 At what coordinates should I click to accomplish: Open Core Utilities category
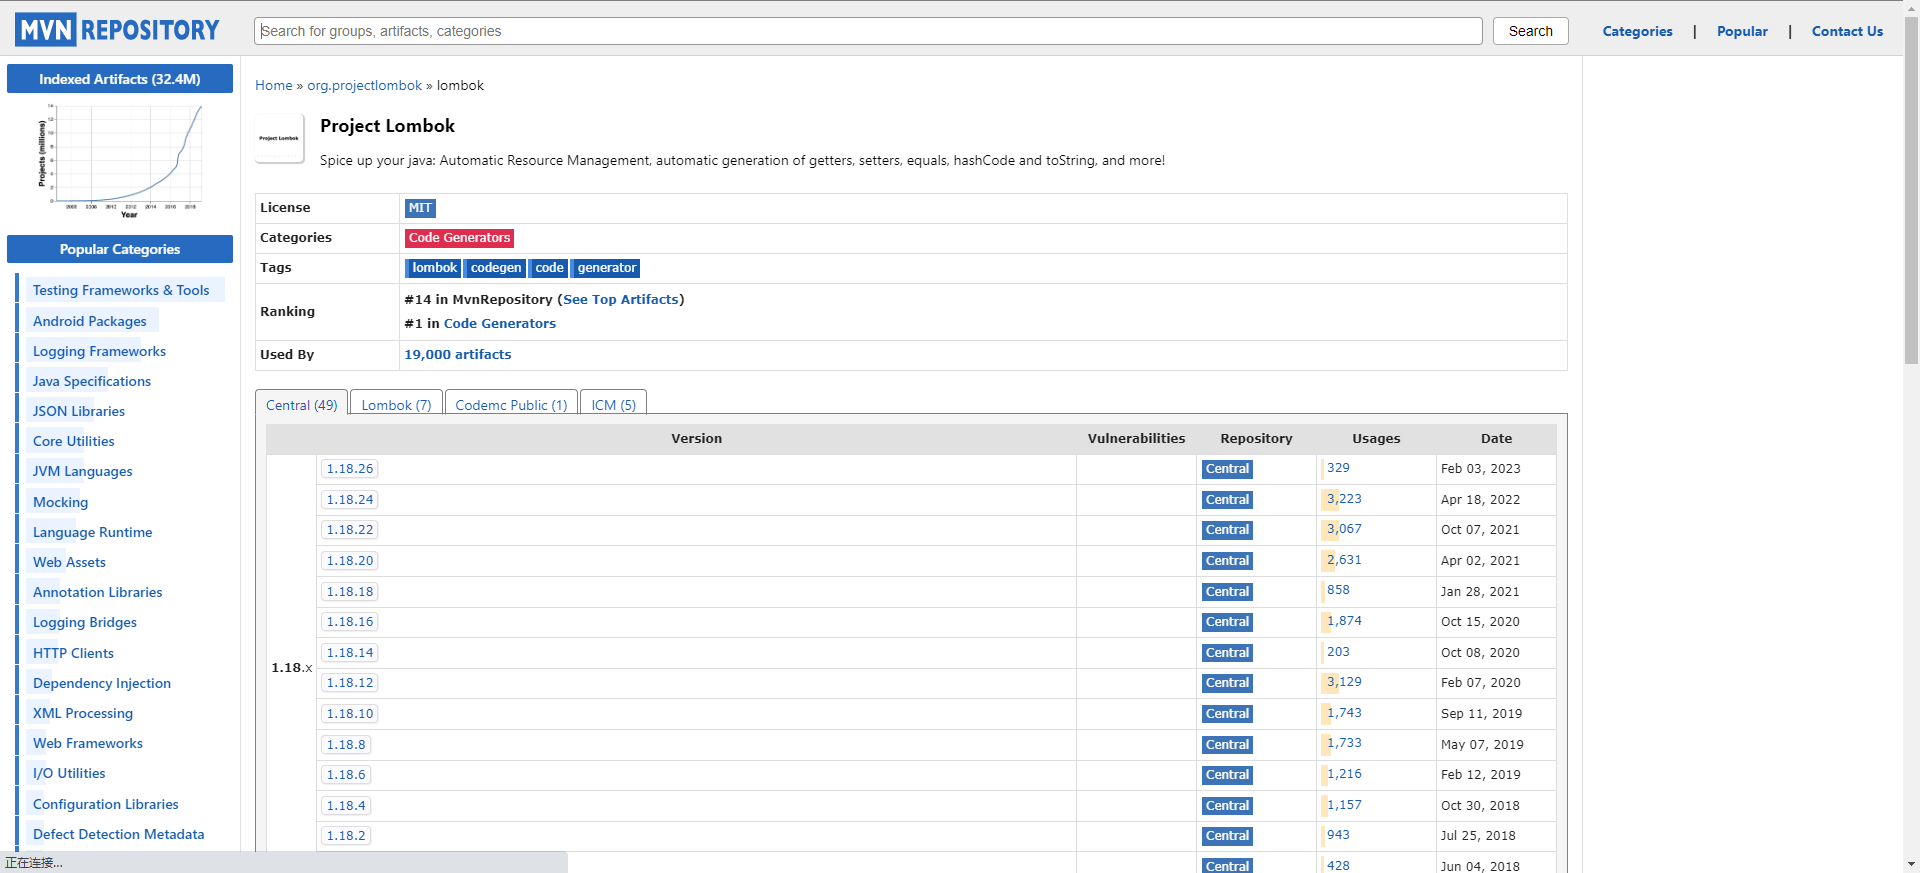pos(73,441)
